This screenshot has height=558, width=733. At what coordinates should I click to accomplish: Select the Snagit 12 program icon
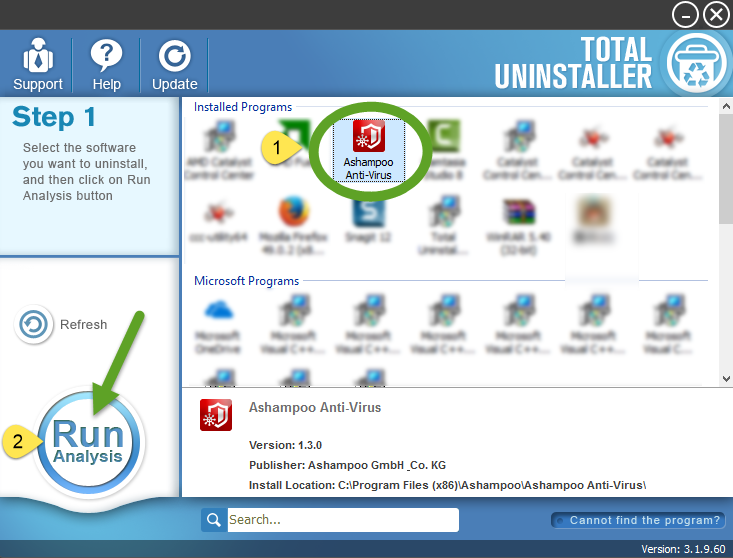tap(368, 220)
